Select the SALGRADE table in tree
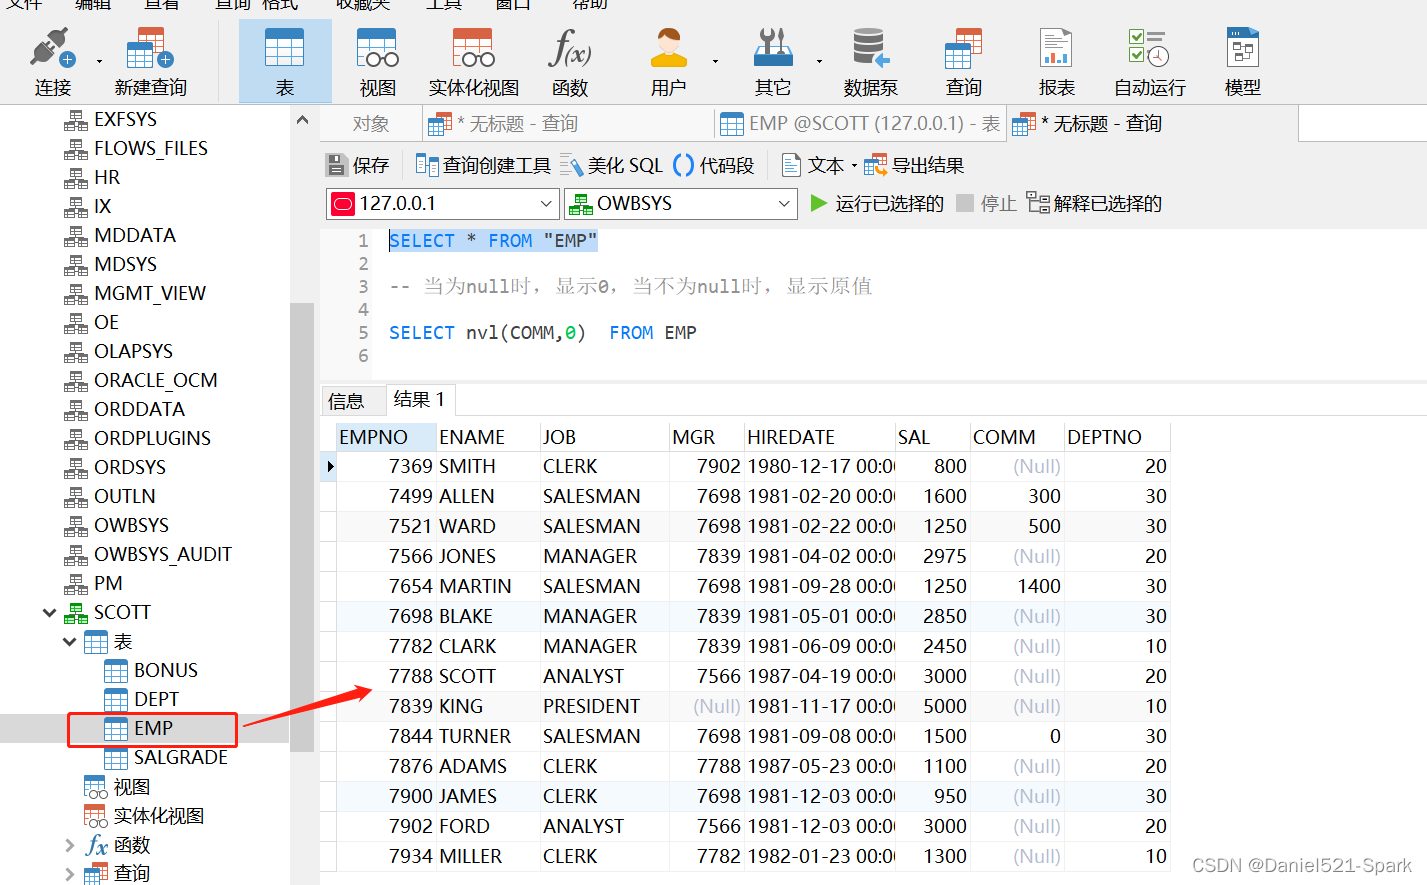The image size is (1427, 885). [166, 757]
